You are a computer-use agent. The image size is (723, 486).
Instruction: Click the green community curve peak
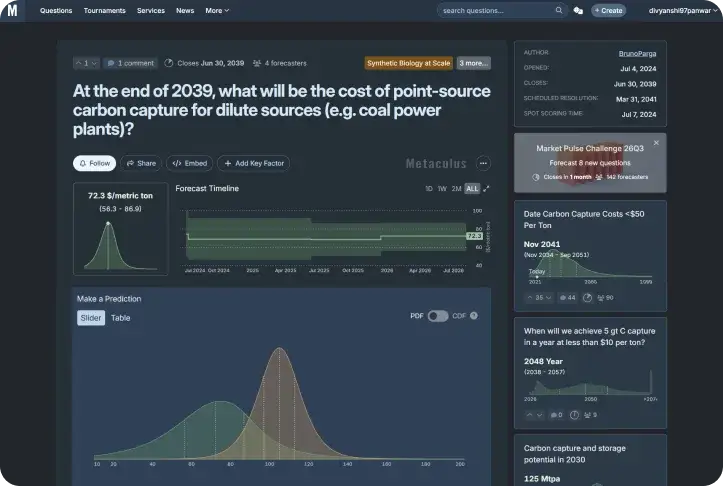[x=221, y=402]
